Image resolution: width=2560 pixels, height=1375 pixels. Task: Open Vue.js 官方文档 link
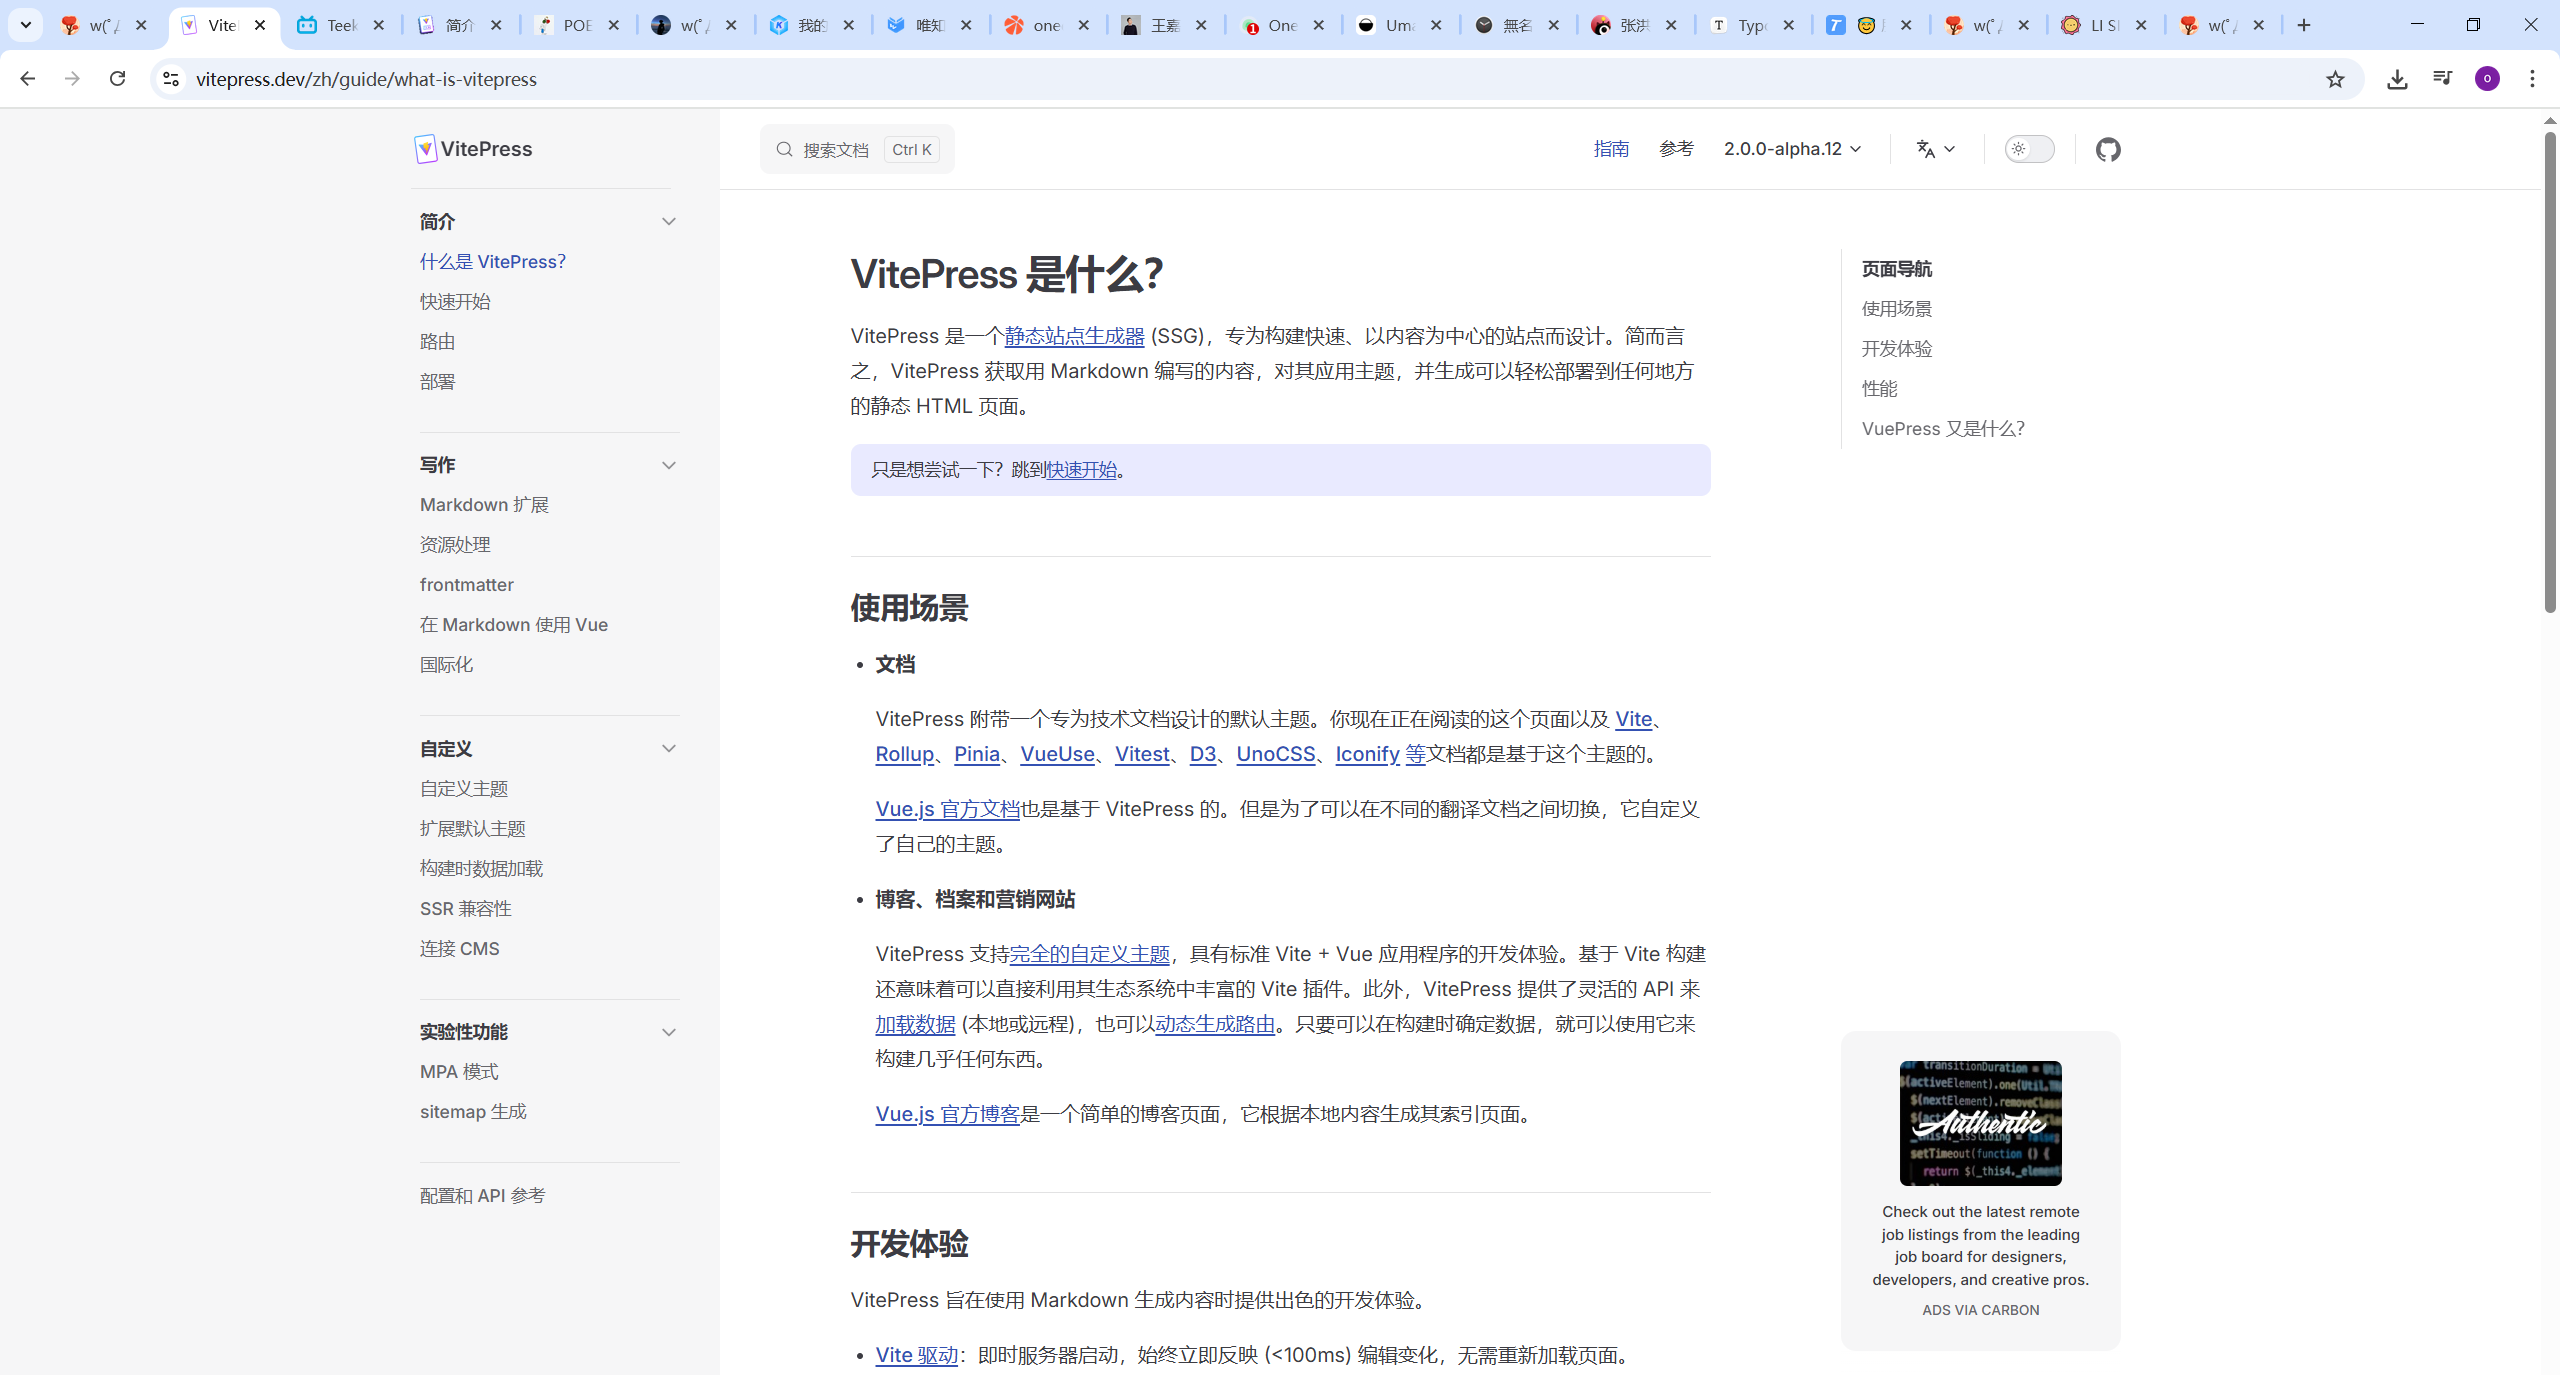pyautogui.click(x=947, y=809)
